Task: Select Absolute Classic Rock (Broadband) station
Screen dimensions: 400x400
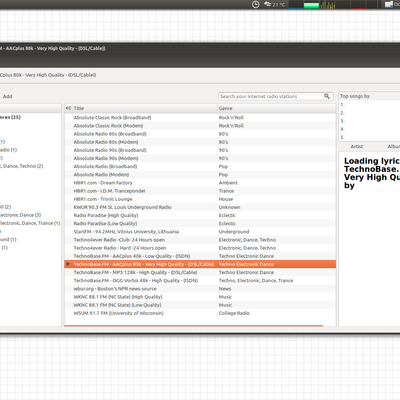Action: [200, 117]
